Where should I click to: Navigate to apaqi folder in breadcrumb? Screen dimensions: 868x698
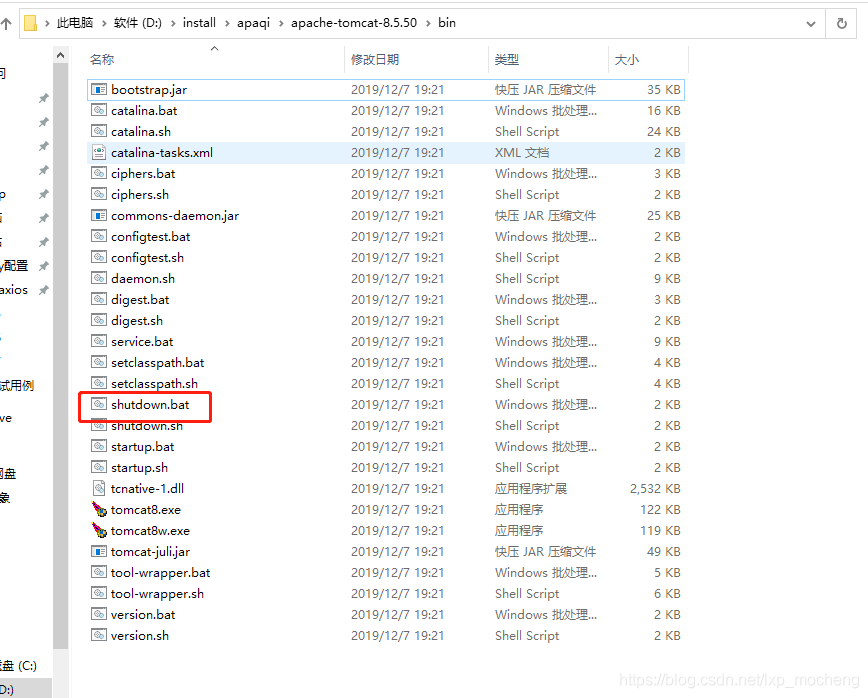[x=254, y=23]
